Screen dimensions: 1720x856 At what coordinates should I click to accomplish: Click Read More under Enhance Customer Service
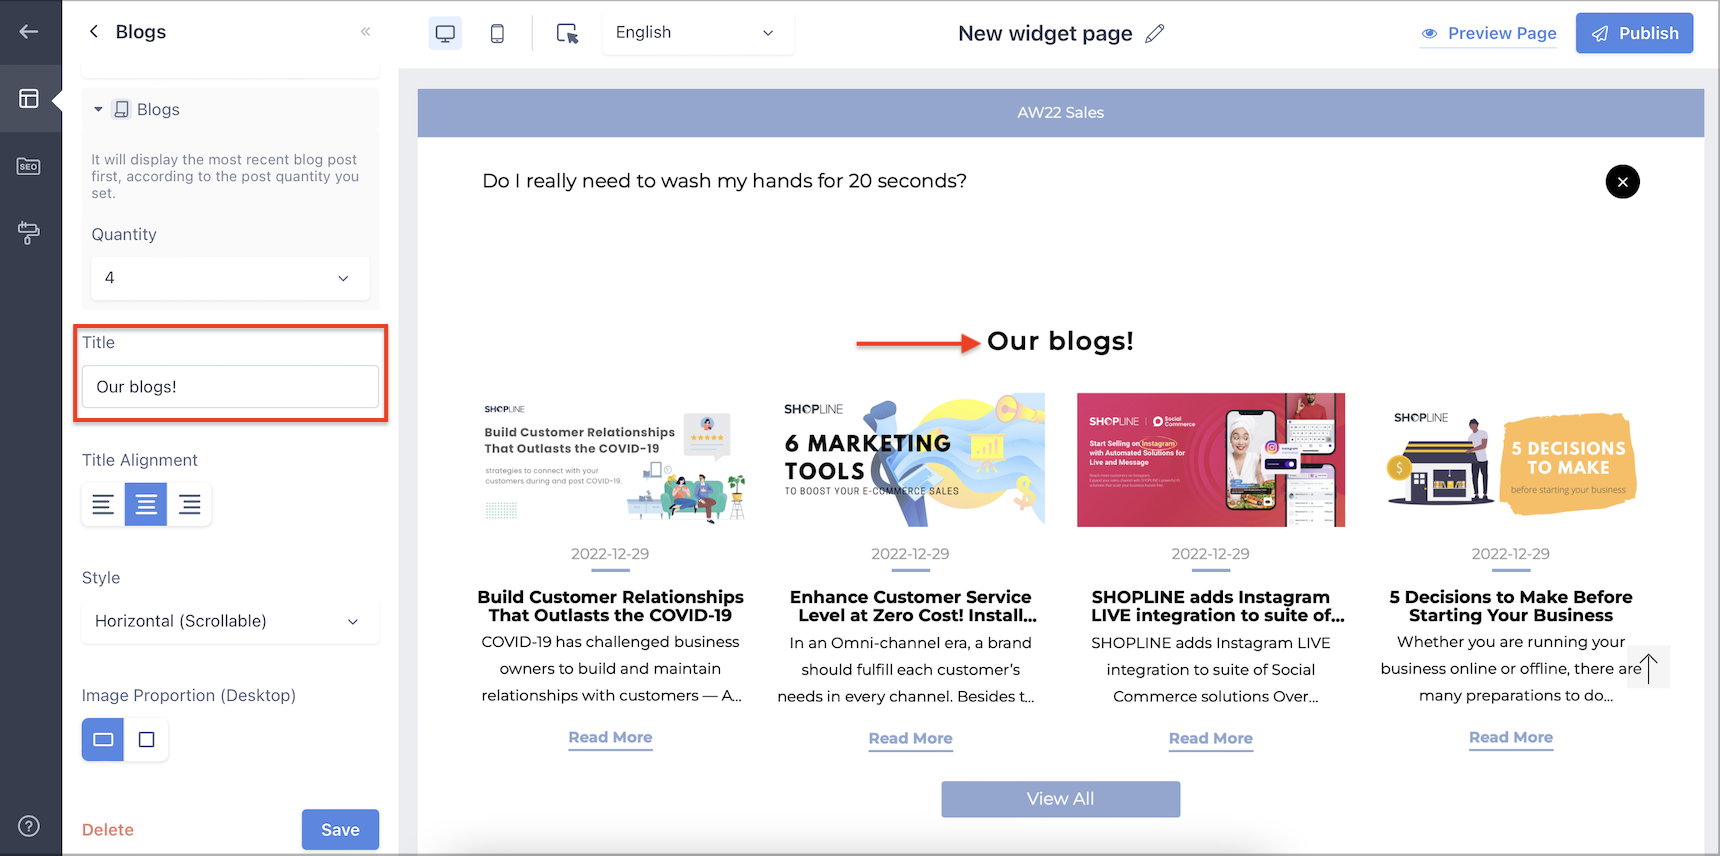click(910, 739)
